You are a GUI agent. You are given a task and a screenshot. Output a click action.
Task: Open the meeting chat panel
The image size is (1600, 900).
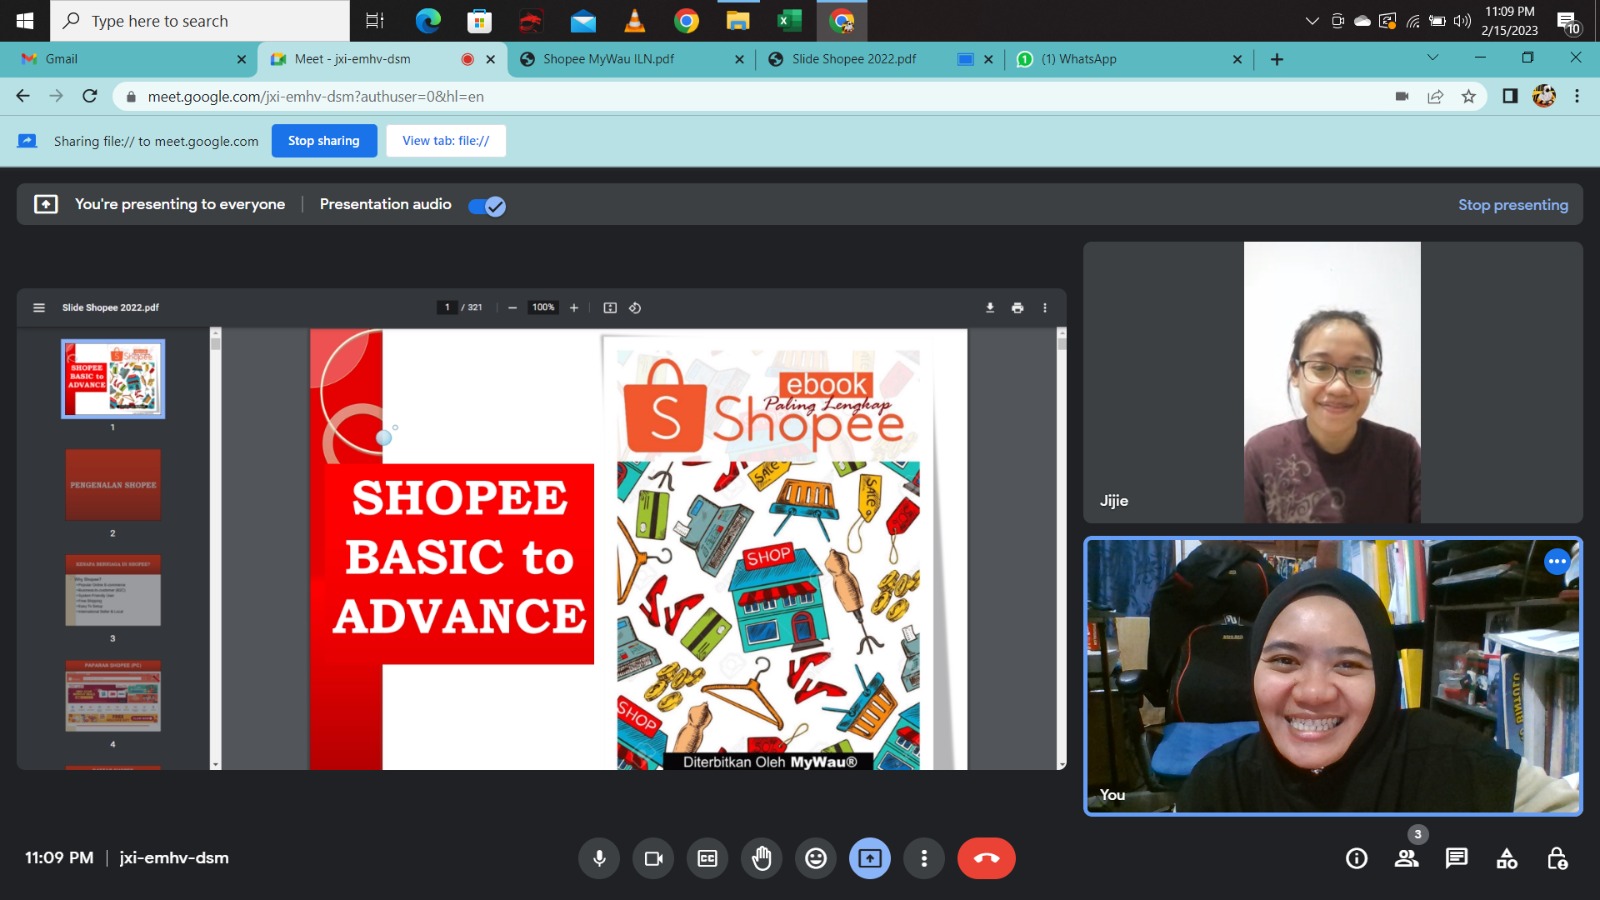(1456, 858)
